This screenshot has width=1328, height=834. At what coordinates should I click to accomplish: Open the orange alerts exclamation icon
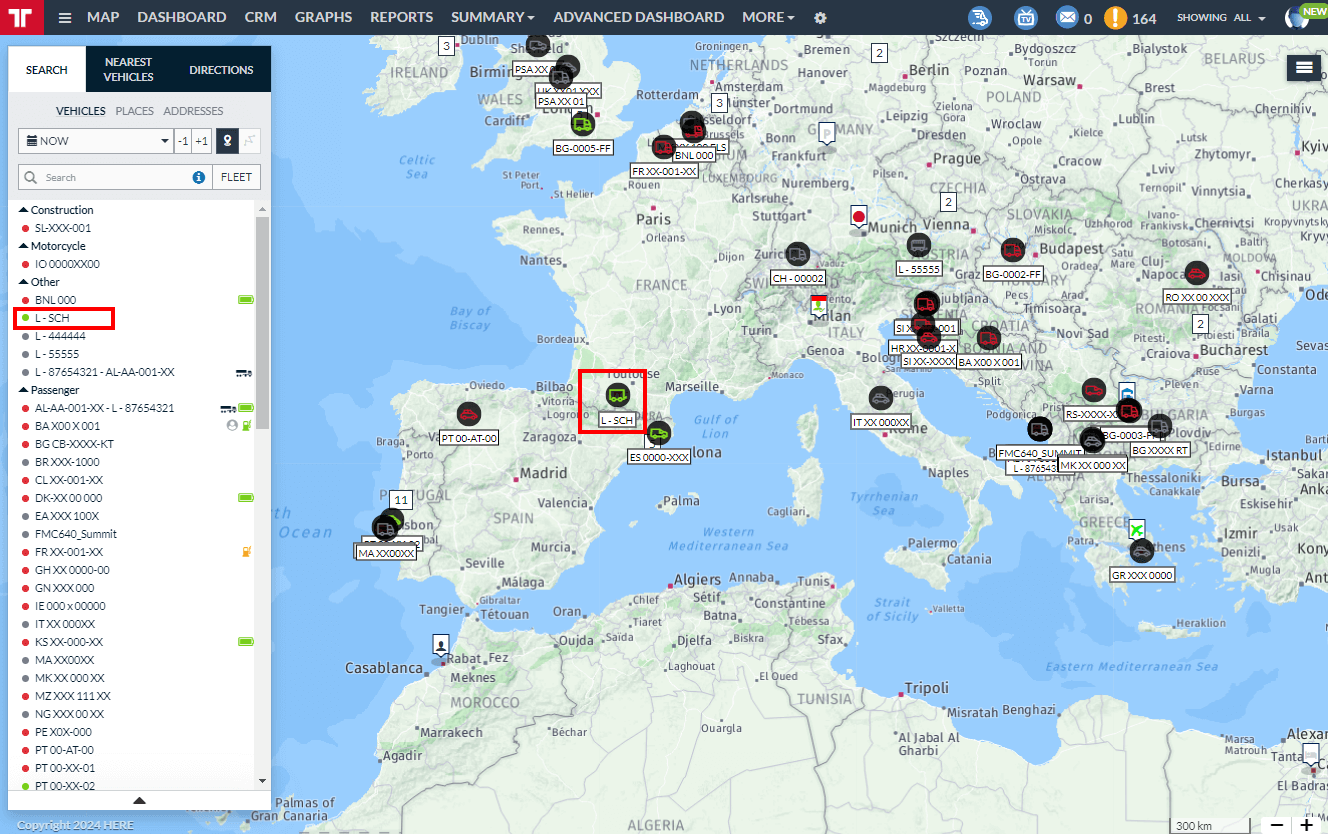point(1115,18)
